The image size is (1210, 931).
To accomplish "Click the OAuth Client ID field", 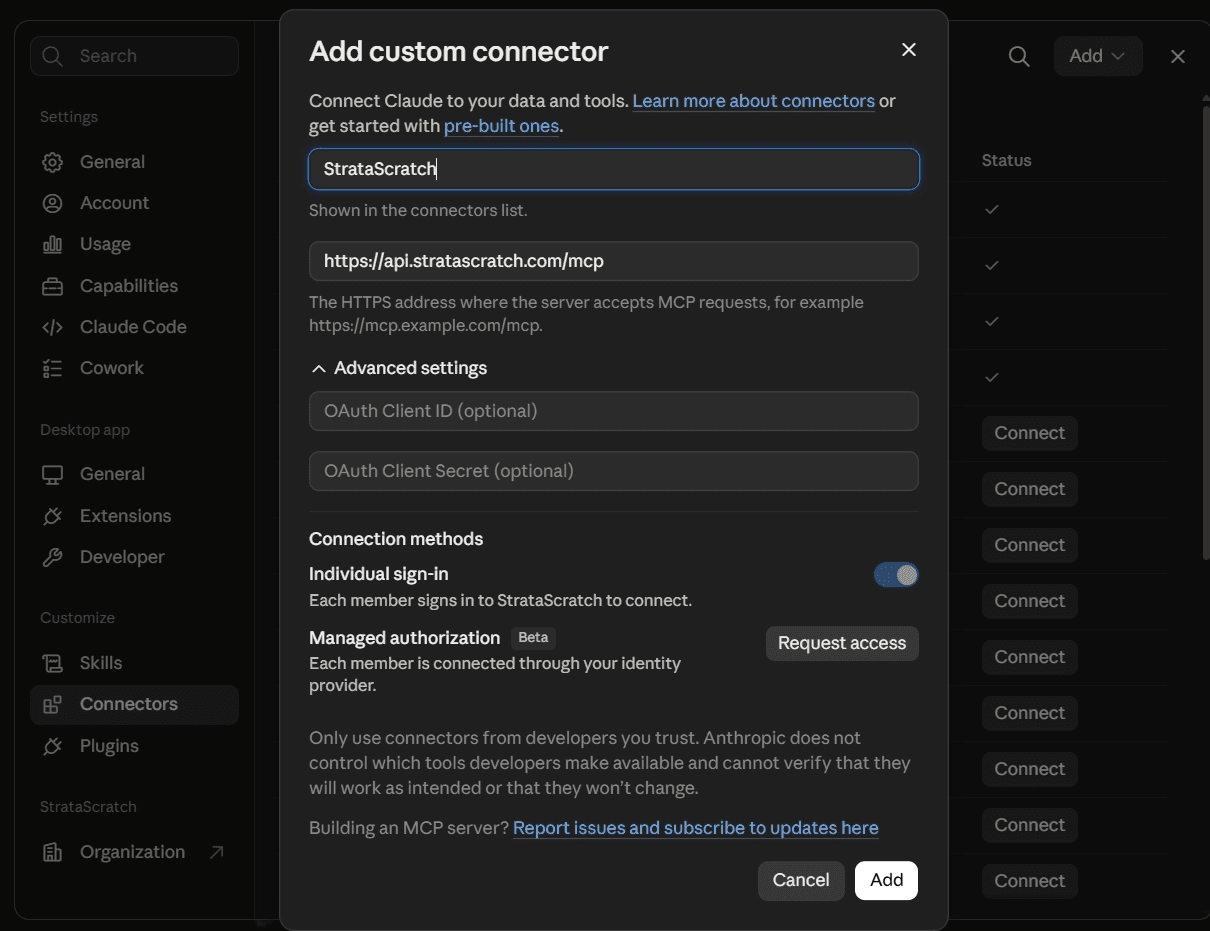I will (x=614, y=411).
